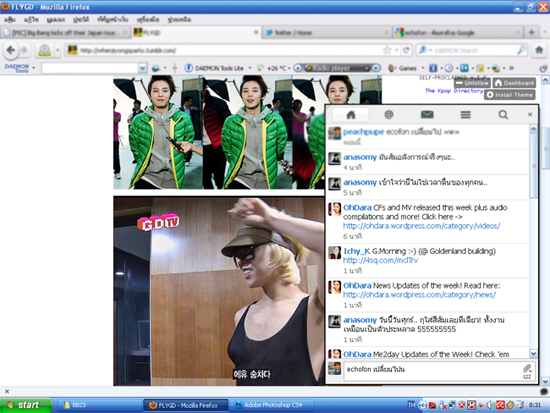
Task: Click the +26 °C weather button
Action: 272,68
